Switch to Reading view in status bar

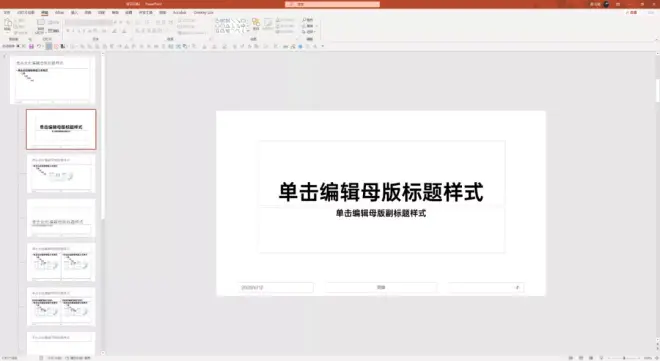(x=591, y=358)
